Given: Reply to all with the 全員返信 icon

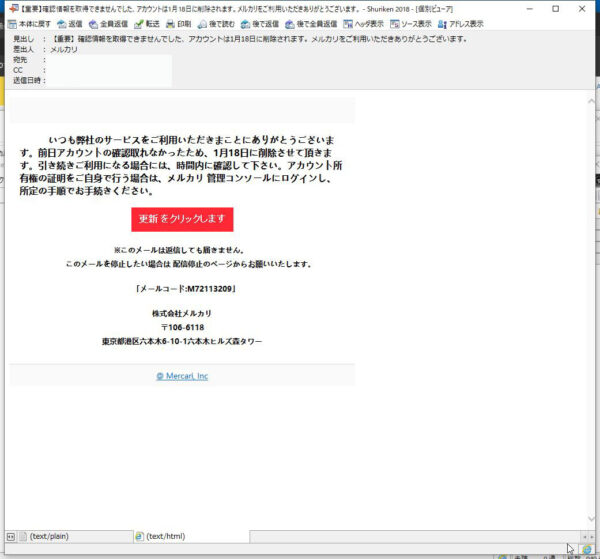Looking at the screenshot, I should 93,24.
